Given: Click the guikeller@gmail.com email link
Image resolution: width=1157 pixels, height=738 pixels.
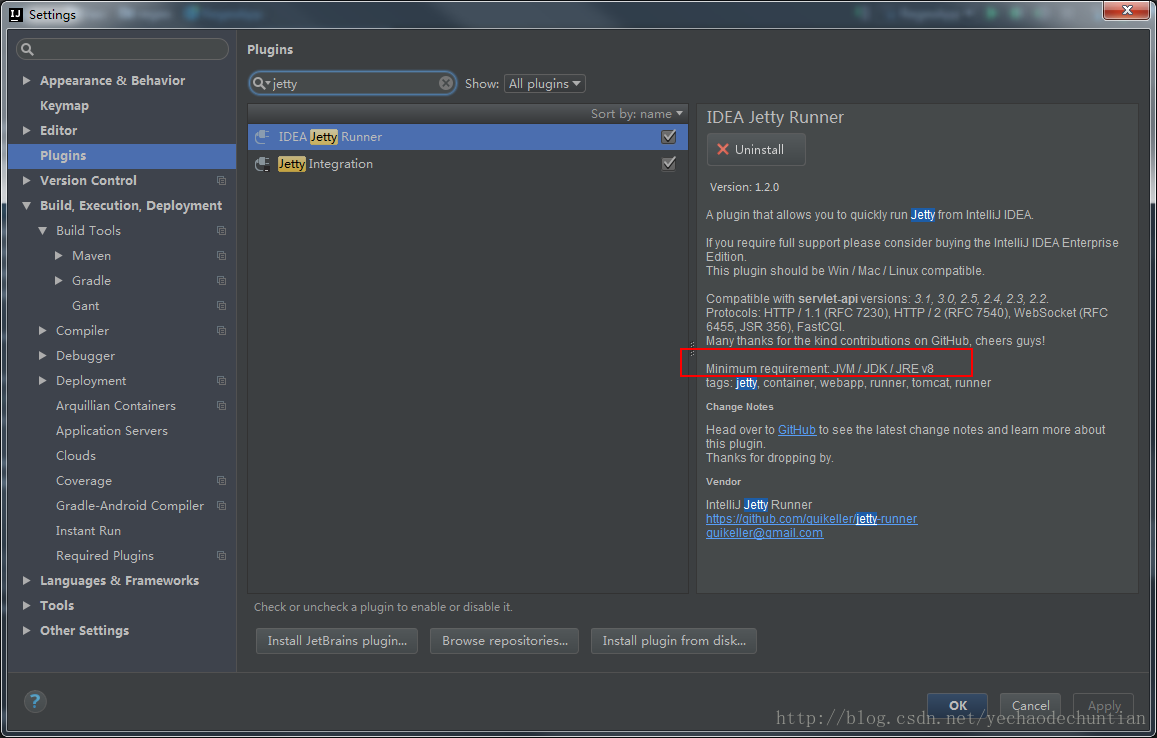Looking at the screenshot, I should point(764,533).
